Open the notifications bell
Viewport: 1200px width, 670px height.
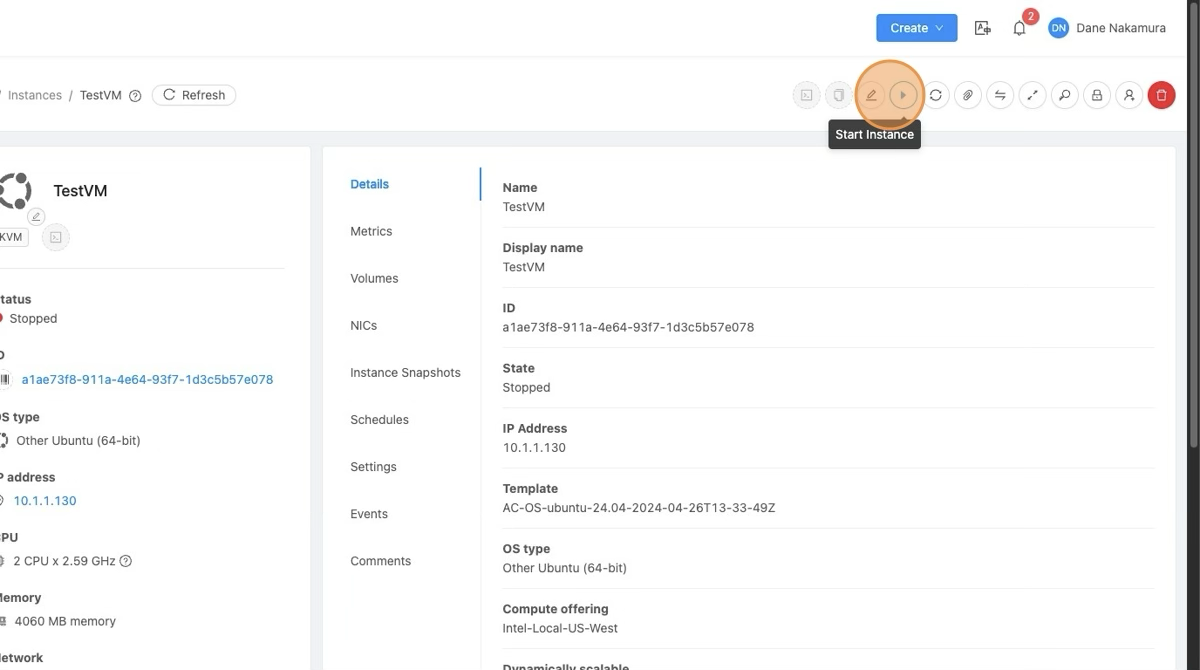1019,28
